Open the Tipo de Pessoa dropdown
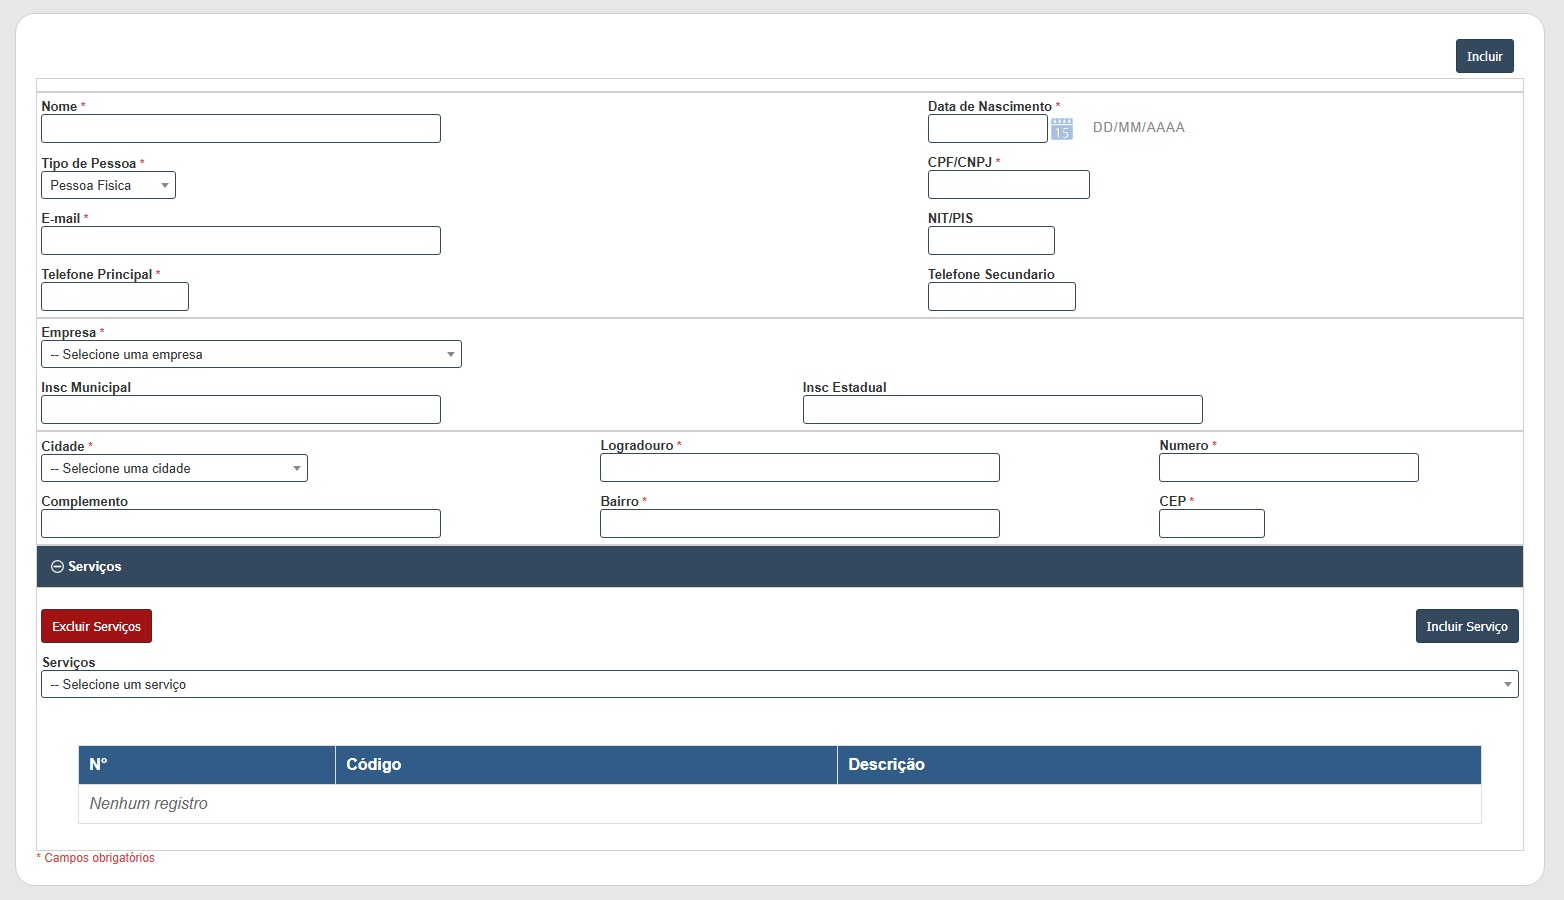Screen dimensions: 1564x900 click(108, 185)
